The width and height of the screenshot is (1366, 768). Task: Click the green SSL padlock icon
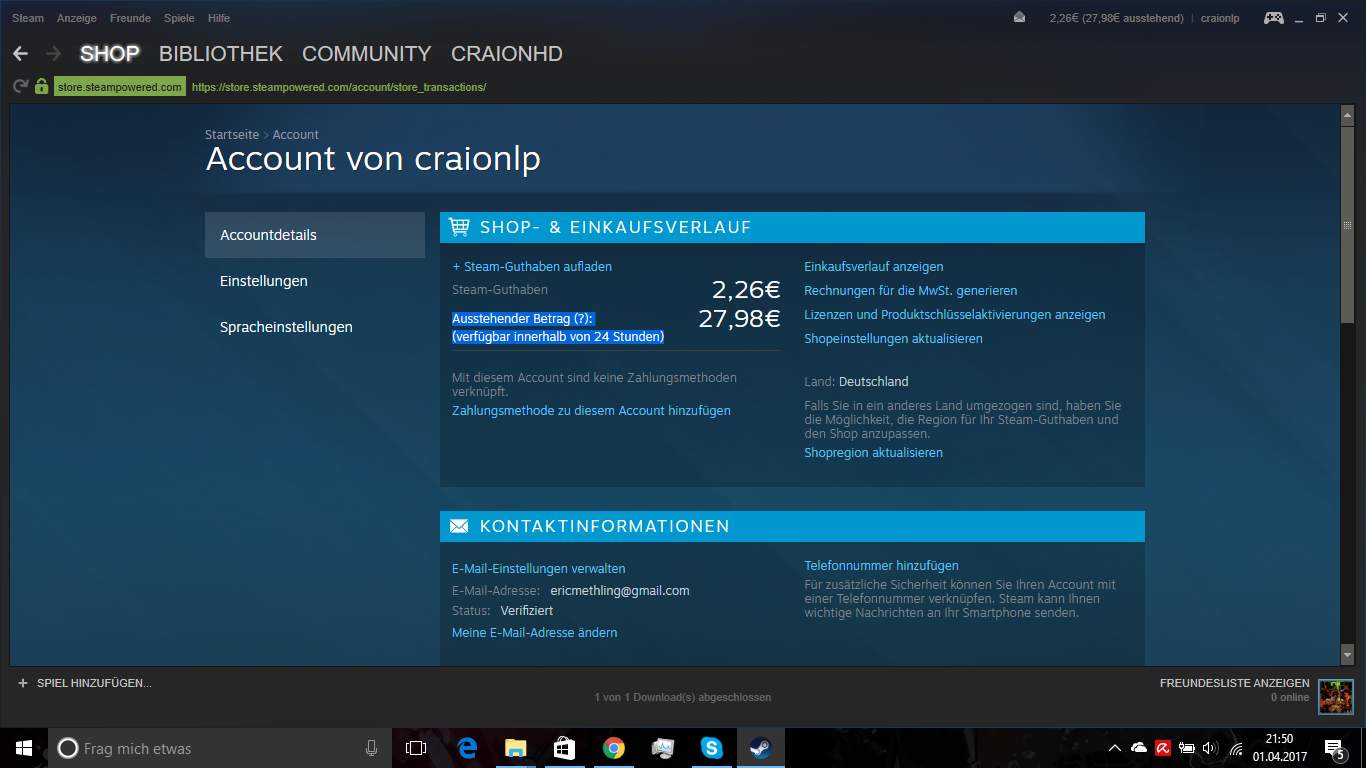(x=41, y=87)
